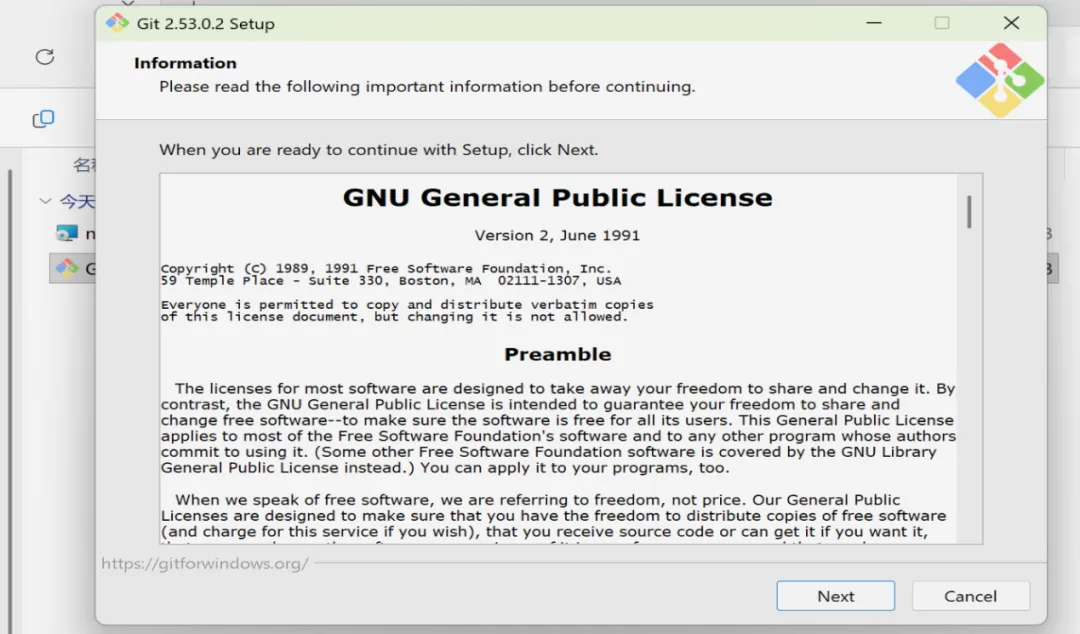1080x634 pixels.
Task: Select the file with computer icon in Explorer
Action: click(x=67, y=234)
